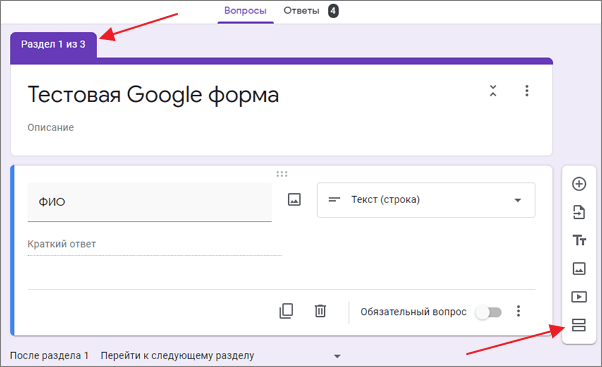The height and width of the screenshot is (367, 602).
Task: Add image from the side toolbar
Action: [579, 268]
